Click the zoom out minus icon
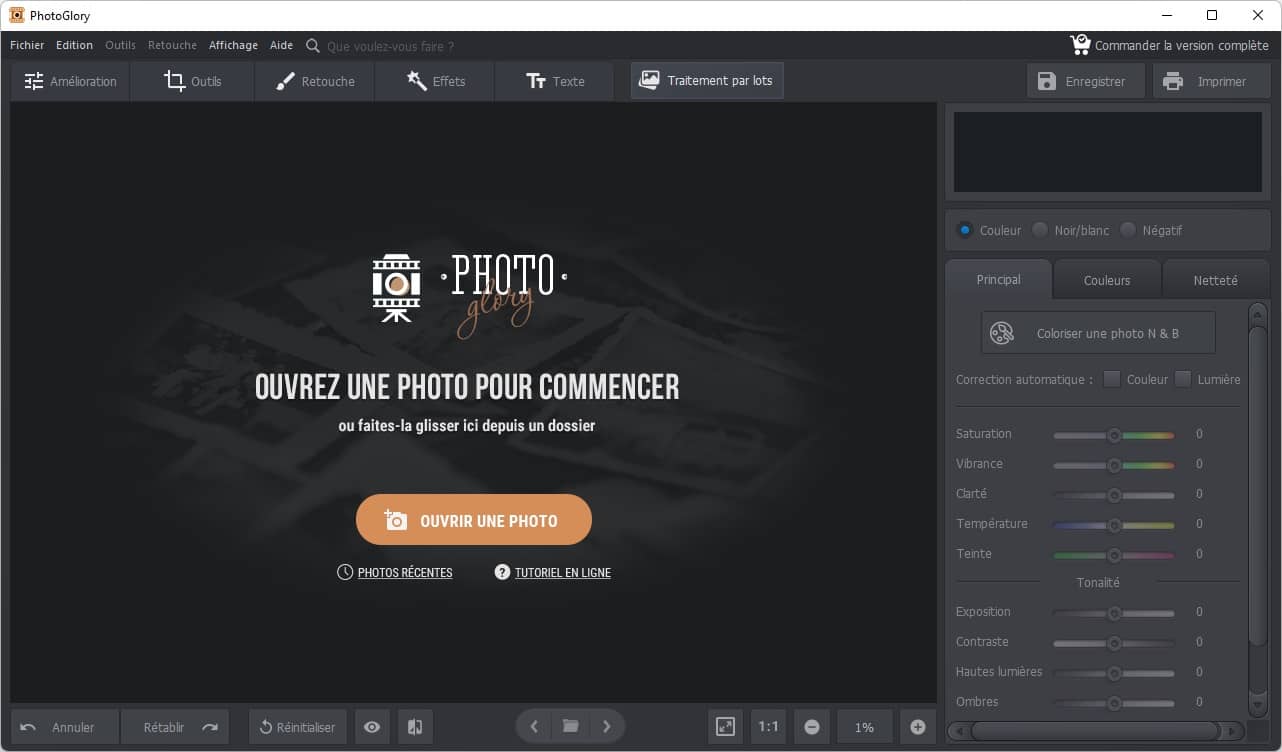 (x=812, y=727)
